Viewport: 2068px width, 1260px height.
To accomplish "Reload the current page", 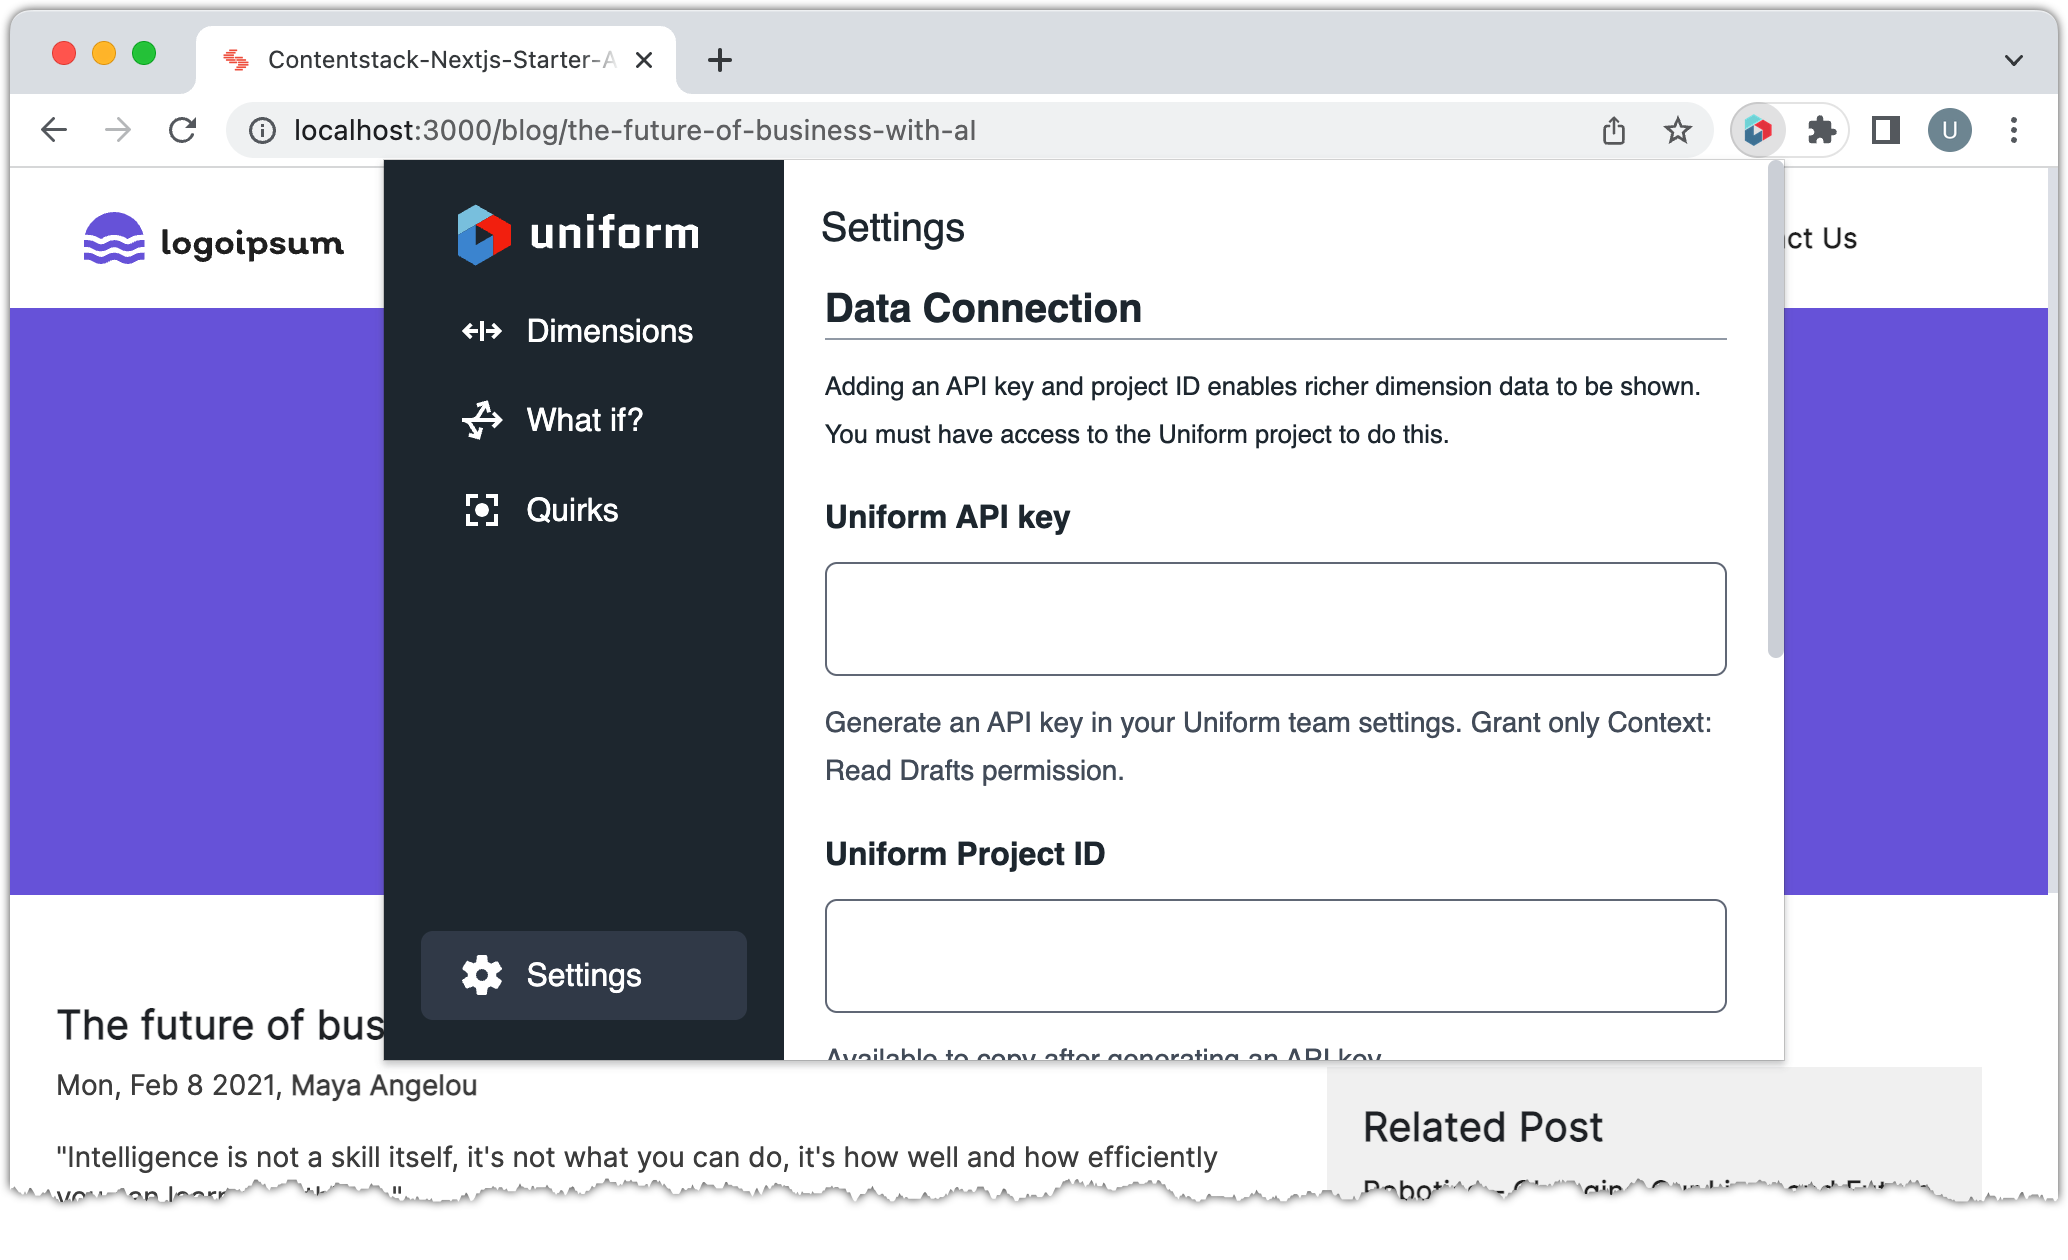I will [182, 130].
